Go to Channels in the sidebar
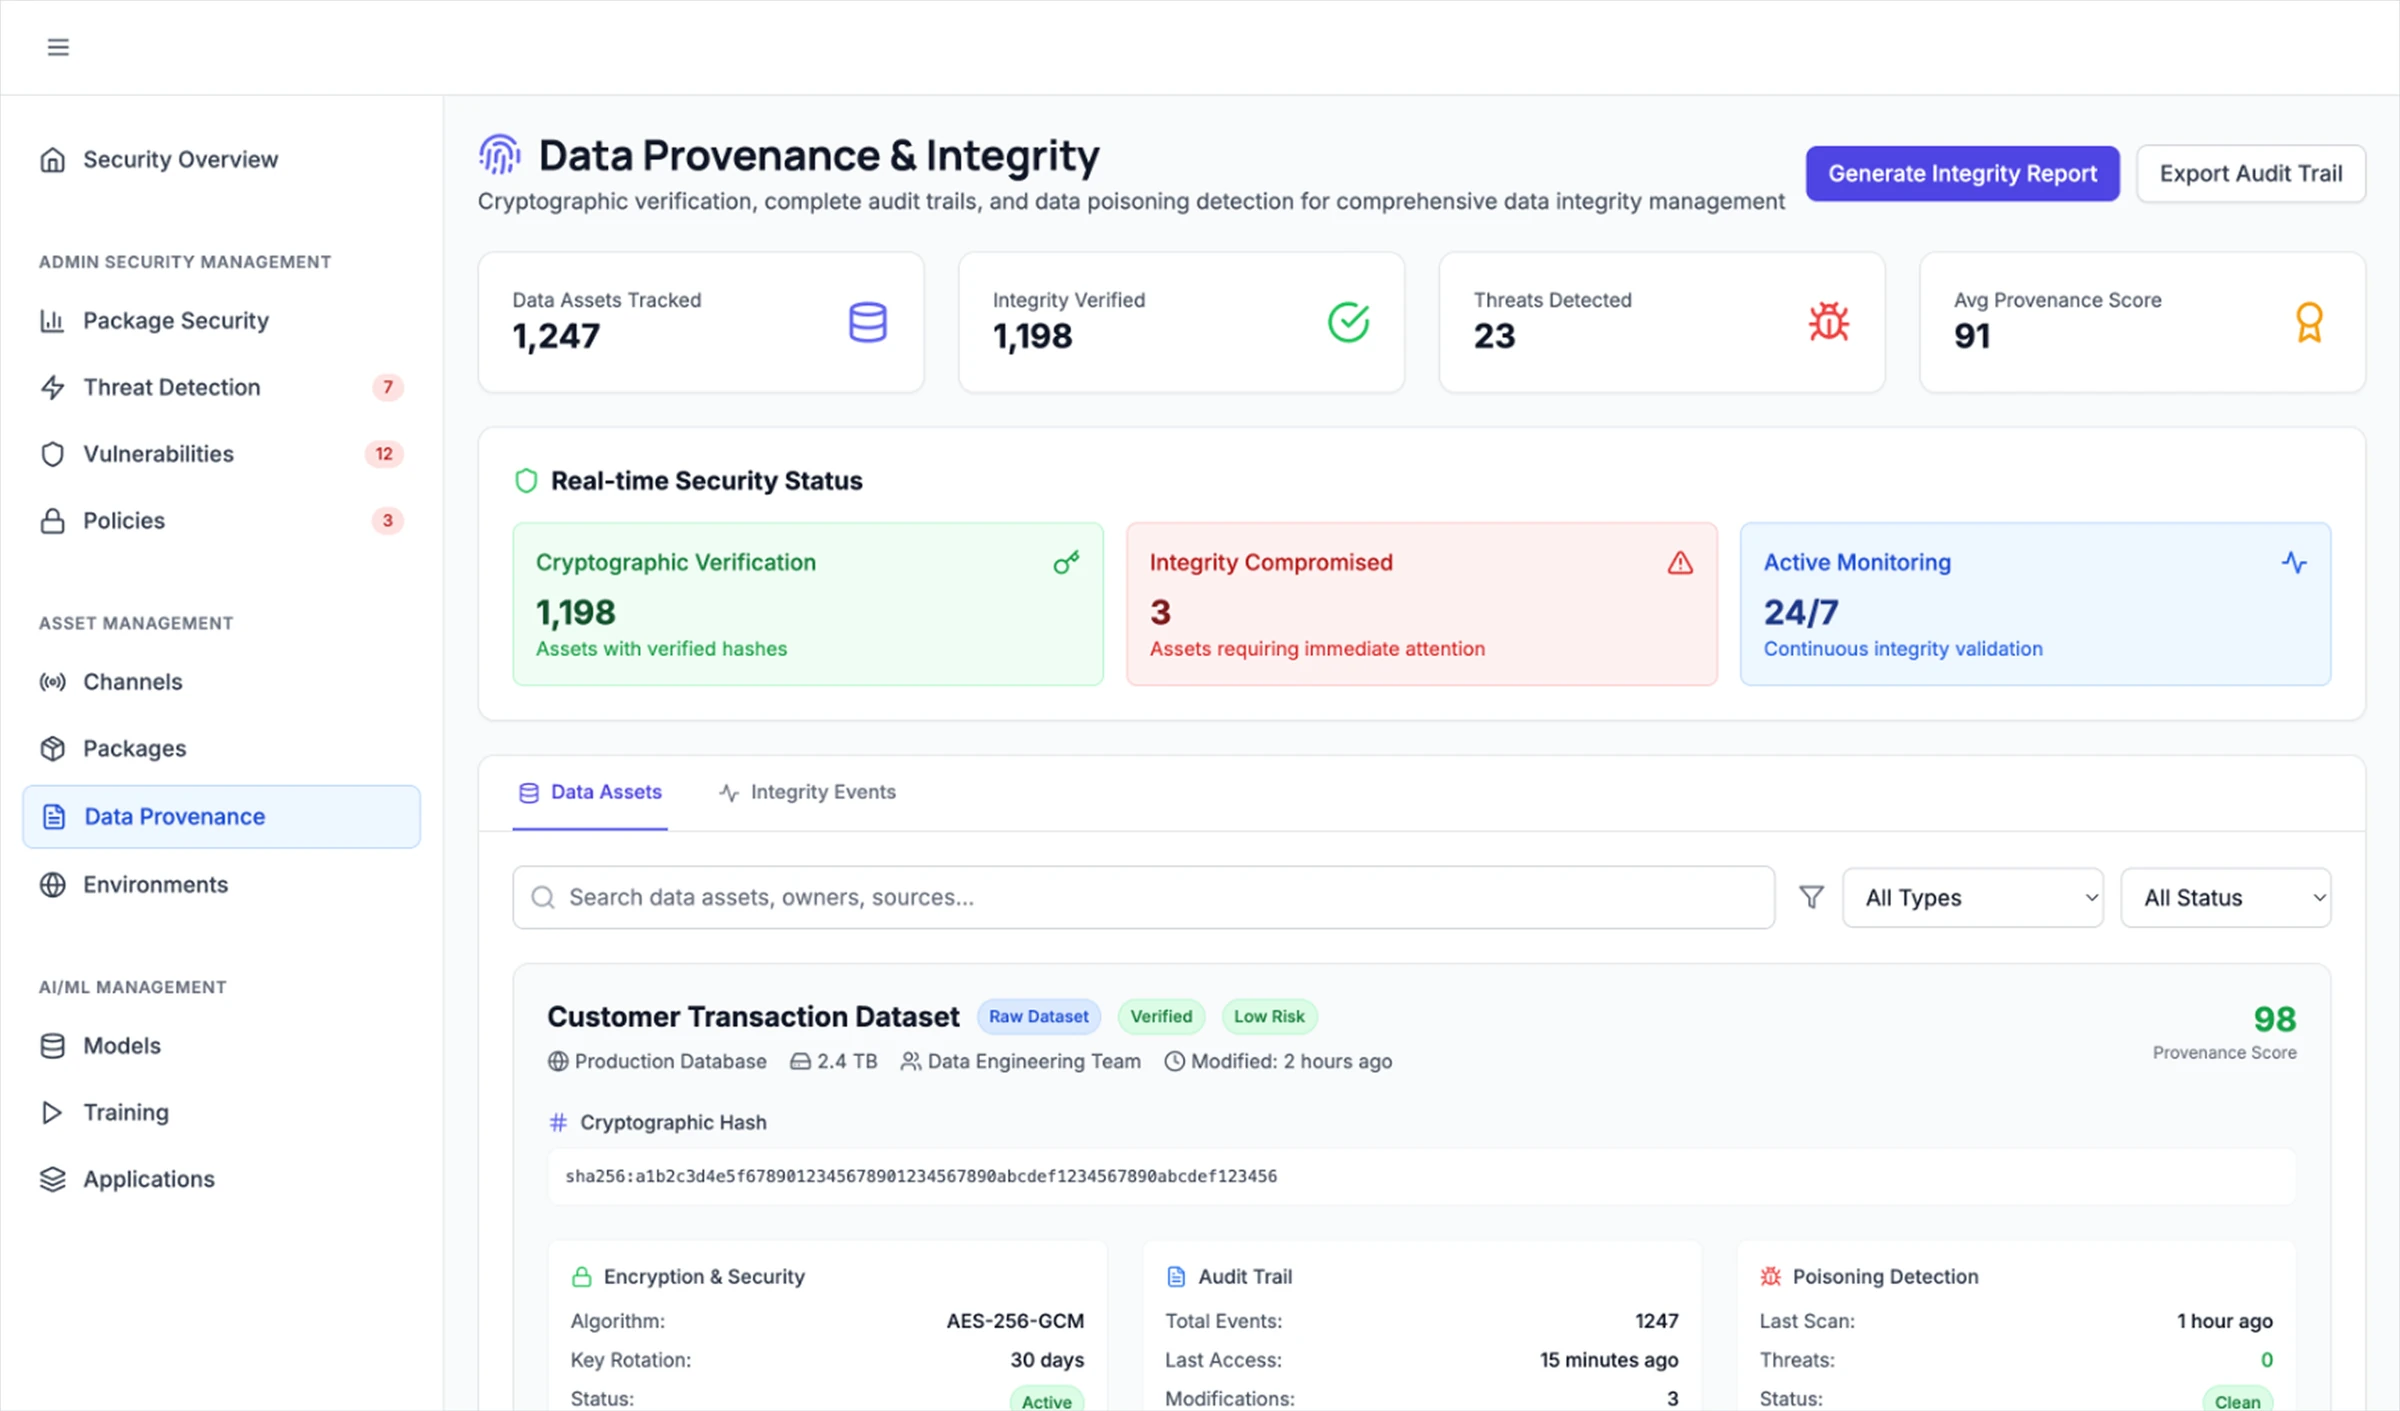This screenshot has height=1411, width=2400. coord(221,682)
